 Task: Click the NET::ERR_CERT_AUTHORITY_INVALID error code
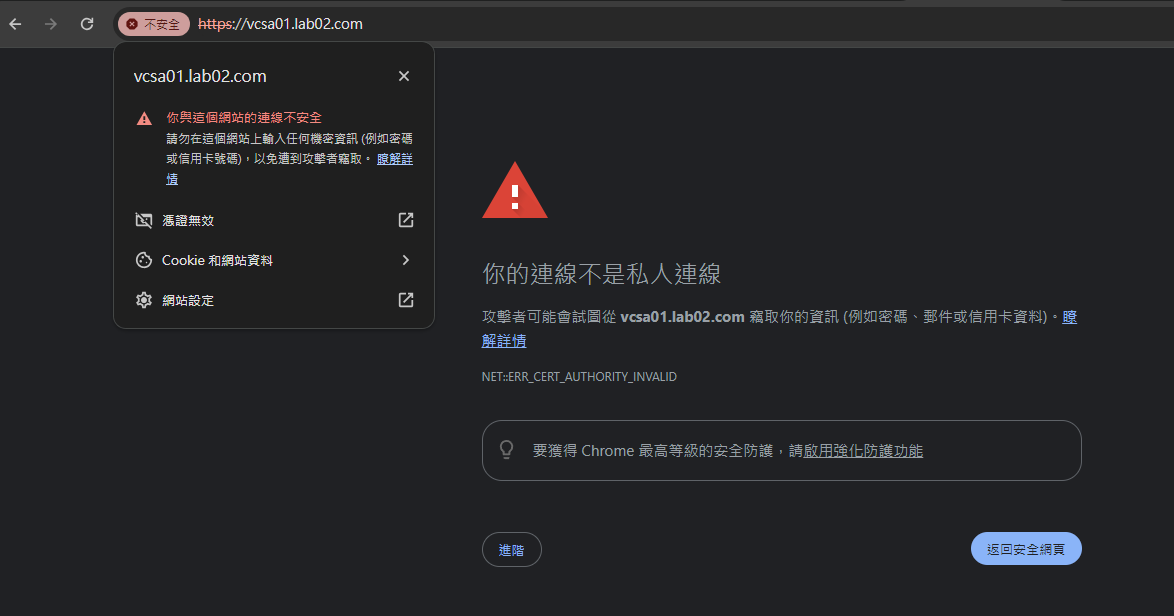579,376
